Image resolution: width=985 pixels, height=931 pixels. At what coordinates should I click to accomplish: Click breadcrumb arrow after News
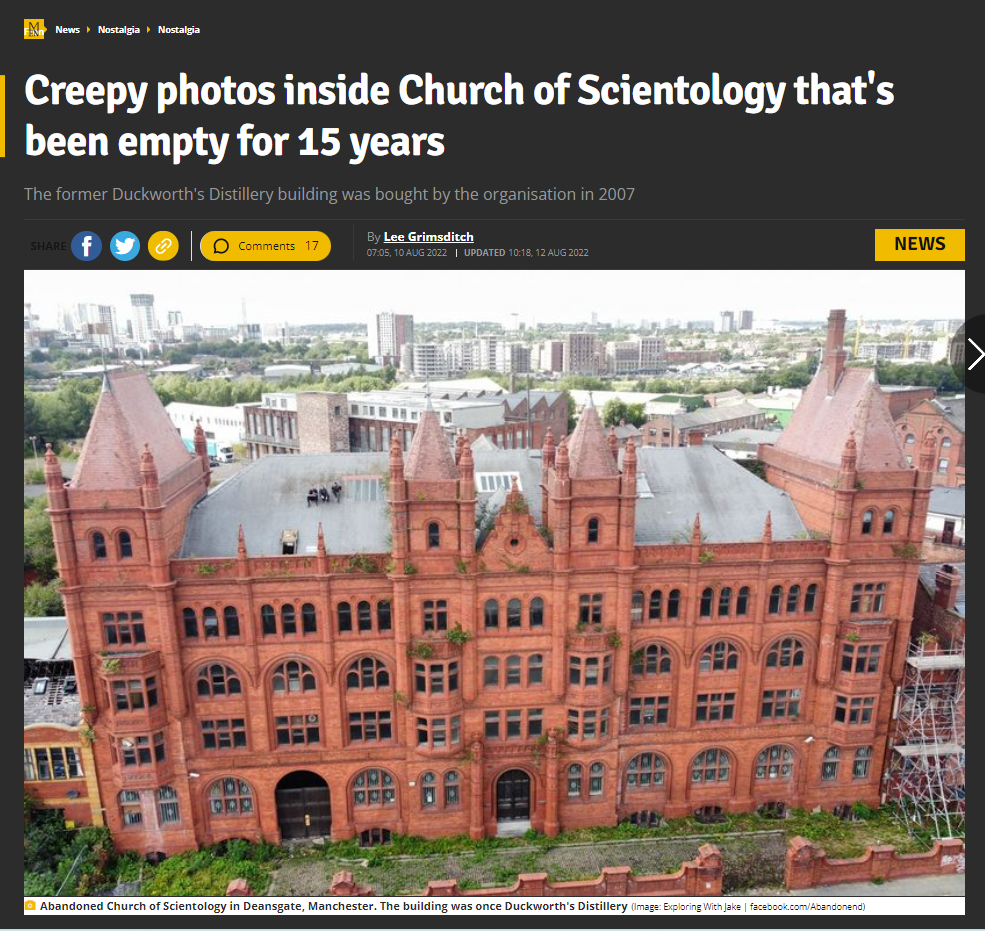click(89, 30)
